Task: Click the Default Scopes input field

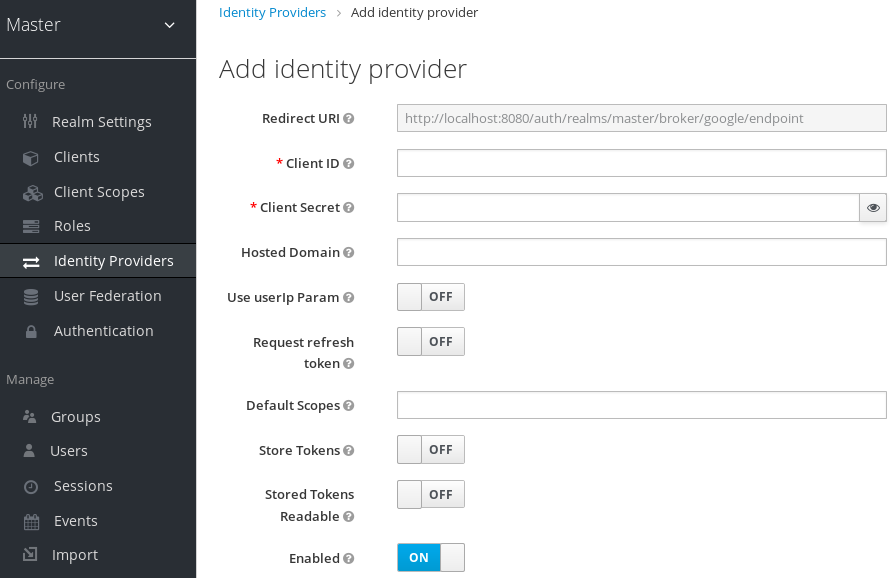Action: coord(641,405)
